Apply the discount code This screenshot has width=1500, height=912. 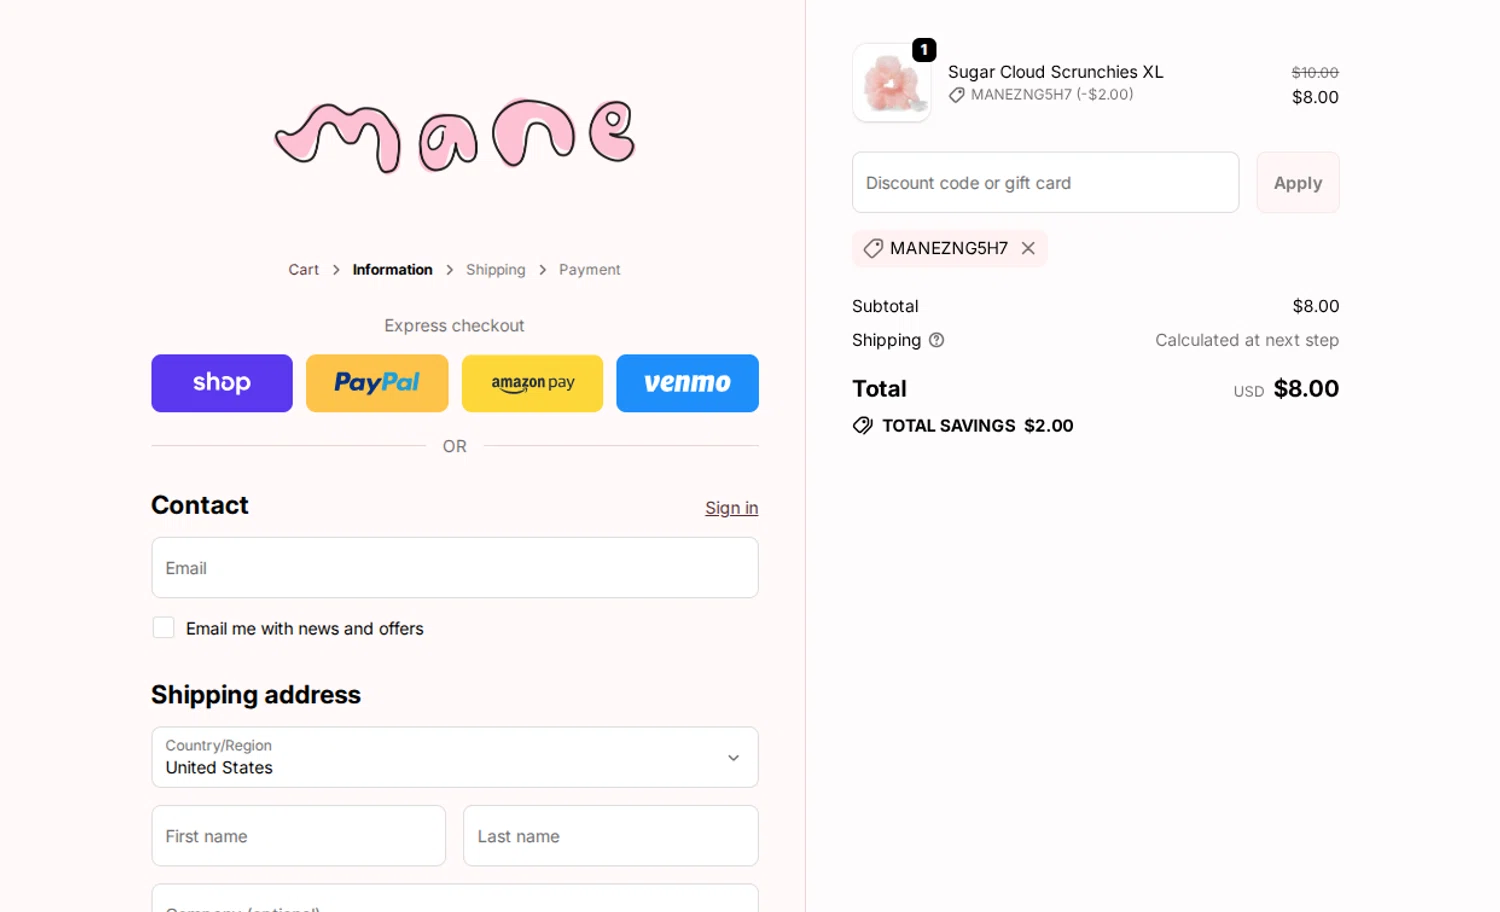(x=1298, y=183)
